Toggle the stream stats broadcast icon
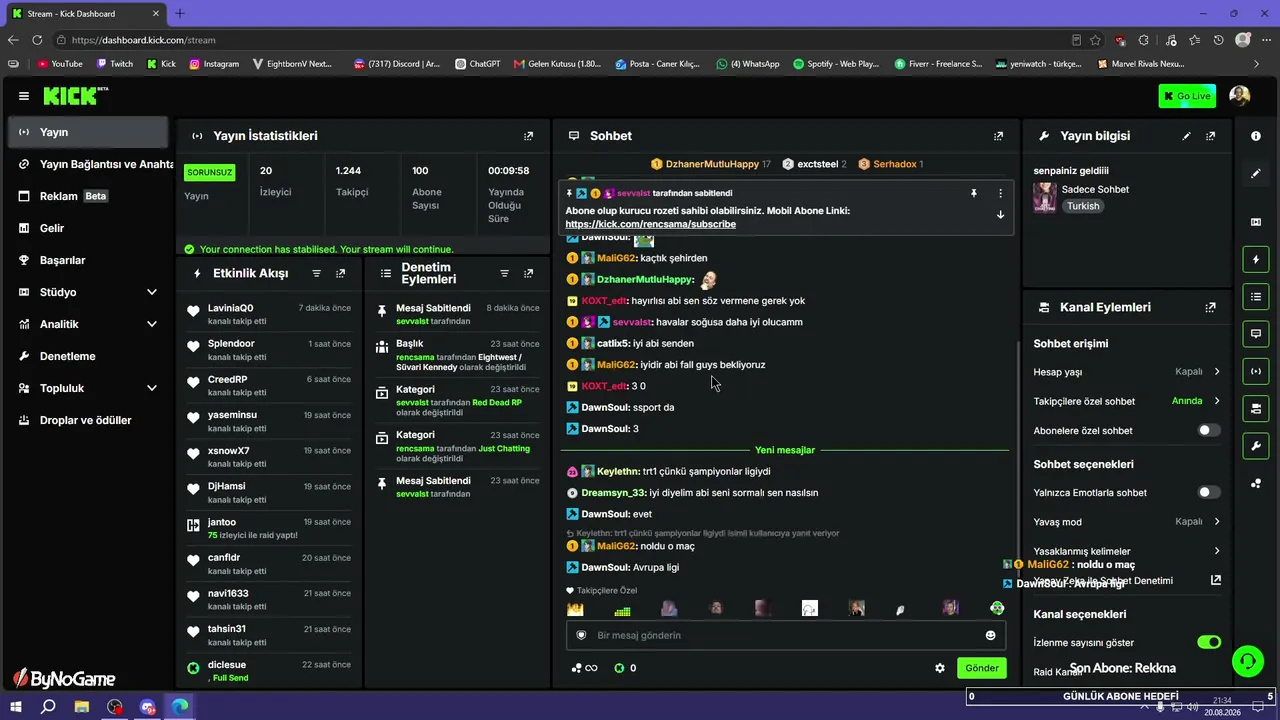Image resolution: width=1280 pixels, height=720 pixels. pos(1256,371)
